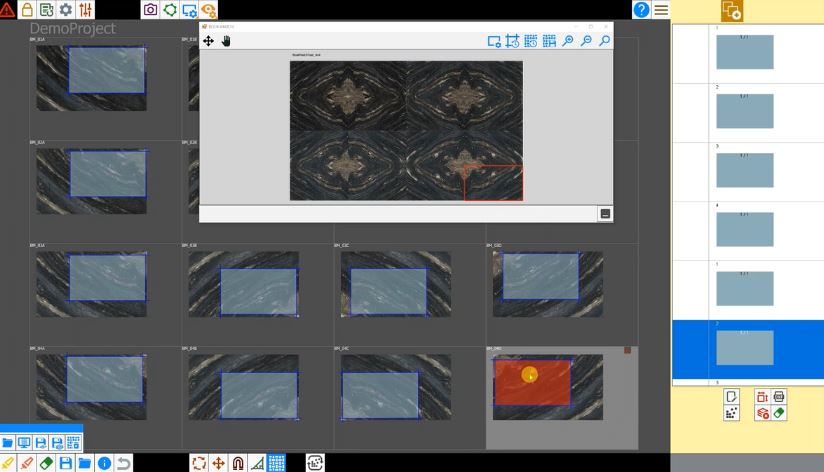Click the plain magnifier zoom-fit icon
Image resolution: width=824 pixels, height=472 pixels.
604,41
